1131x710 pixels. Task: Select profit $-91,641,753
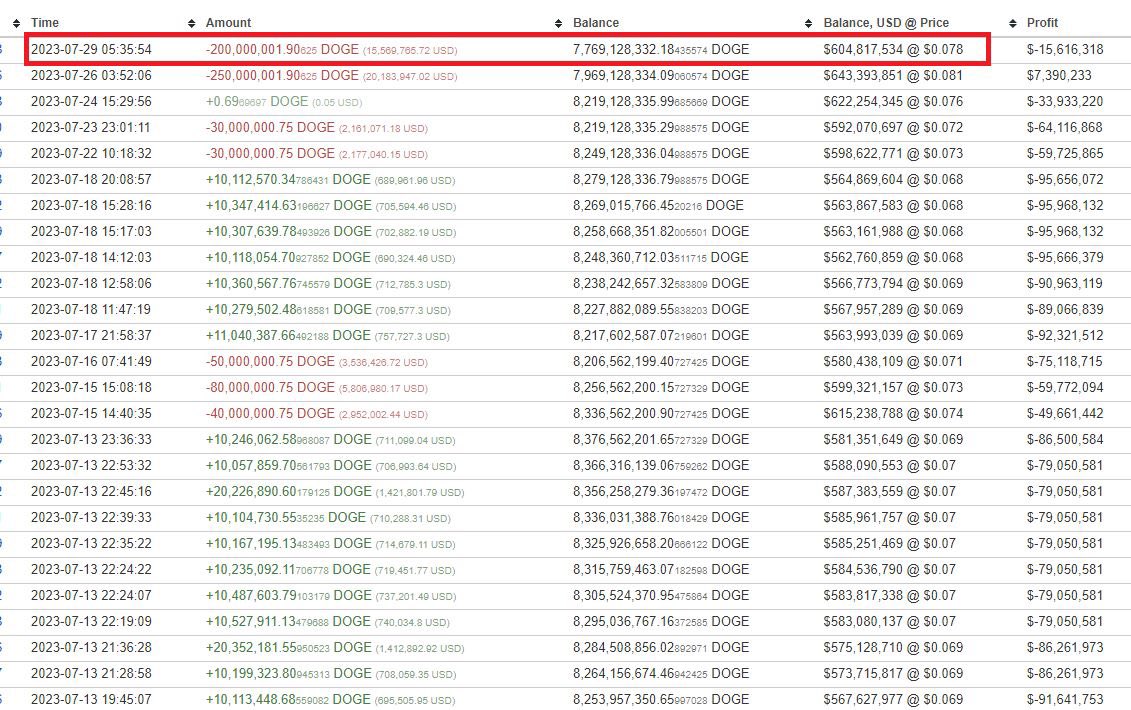tap(1065, 699)
